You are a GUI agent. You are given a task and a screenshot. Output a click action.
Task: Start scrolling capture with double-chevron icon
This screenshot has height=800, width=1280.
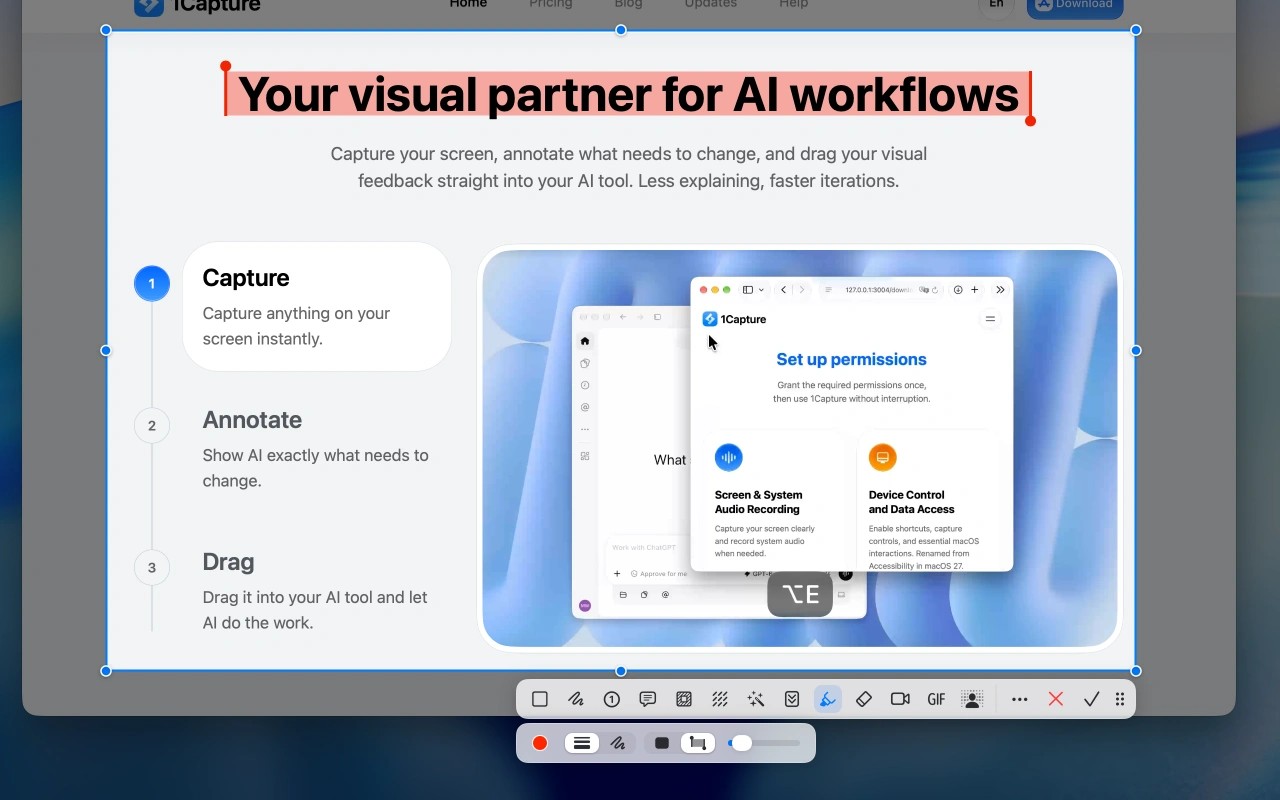click(x=792, y=699)
